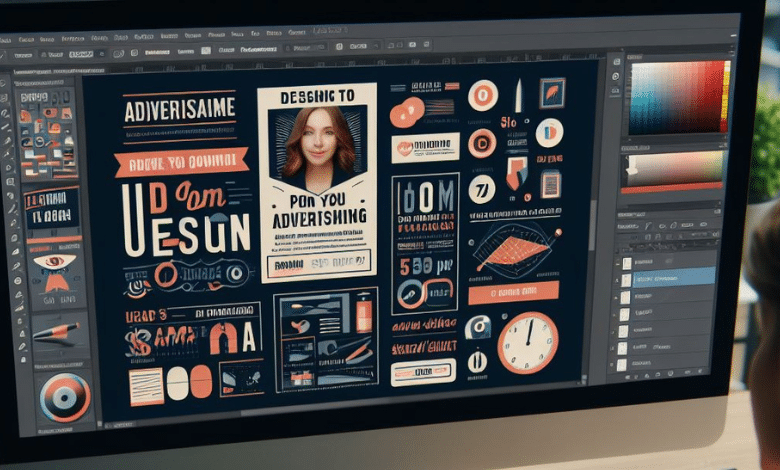Click the "ADVERISAIME" heading on the canvas

[x=180, y=110]
